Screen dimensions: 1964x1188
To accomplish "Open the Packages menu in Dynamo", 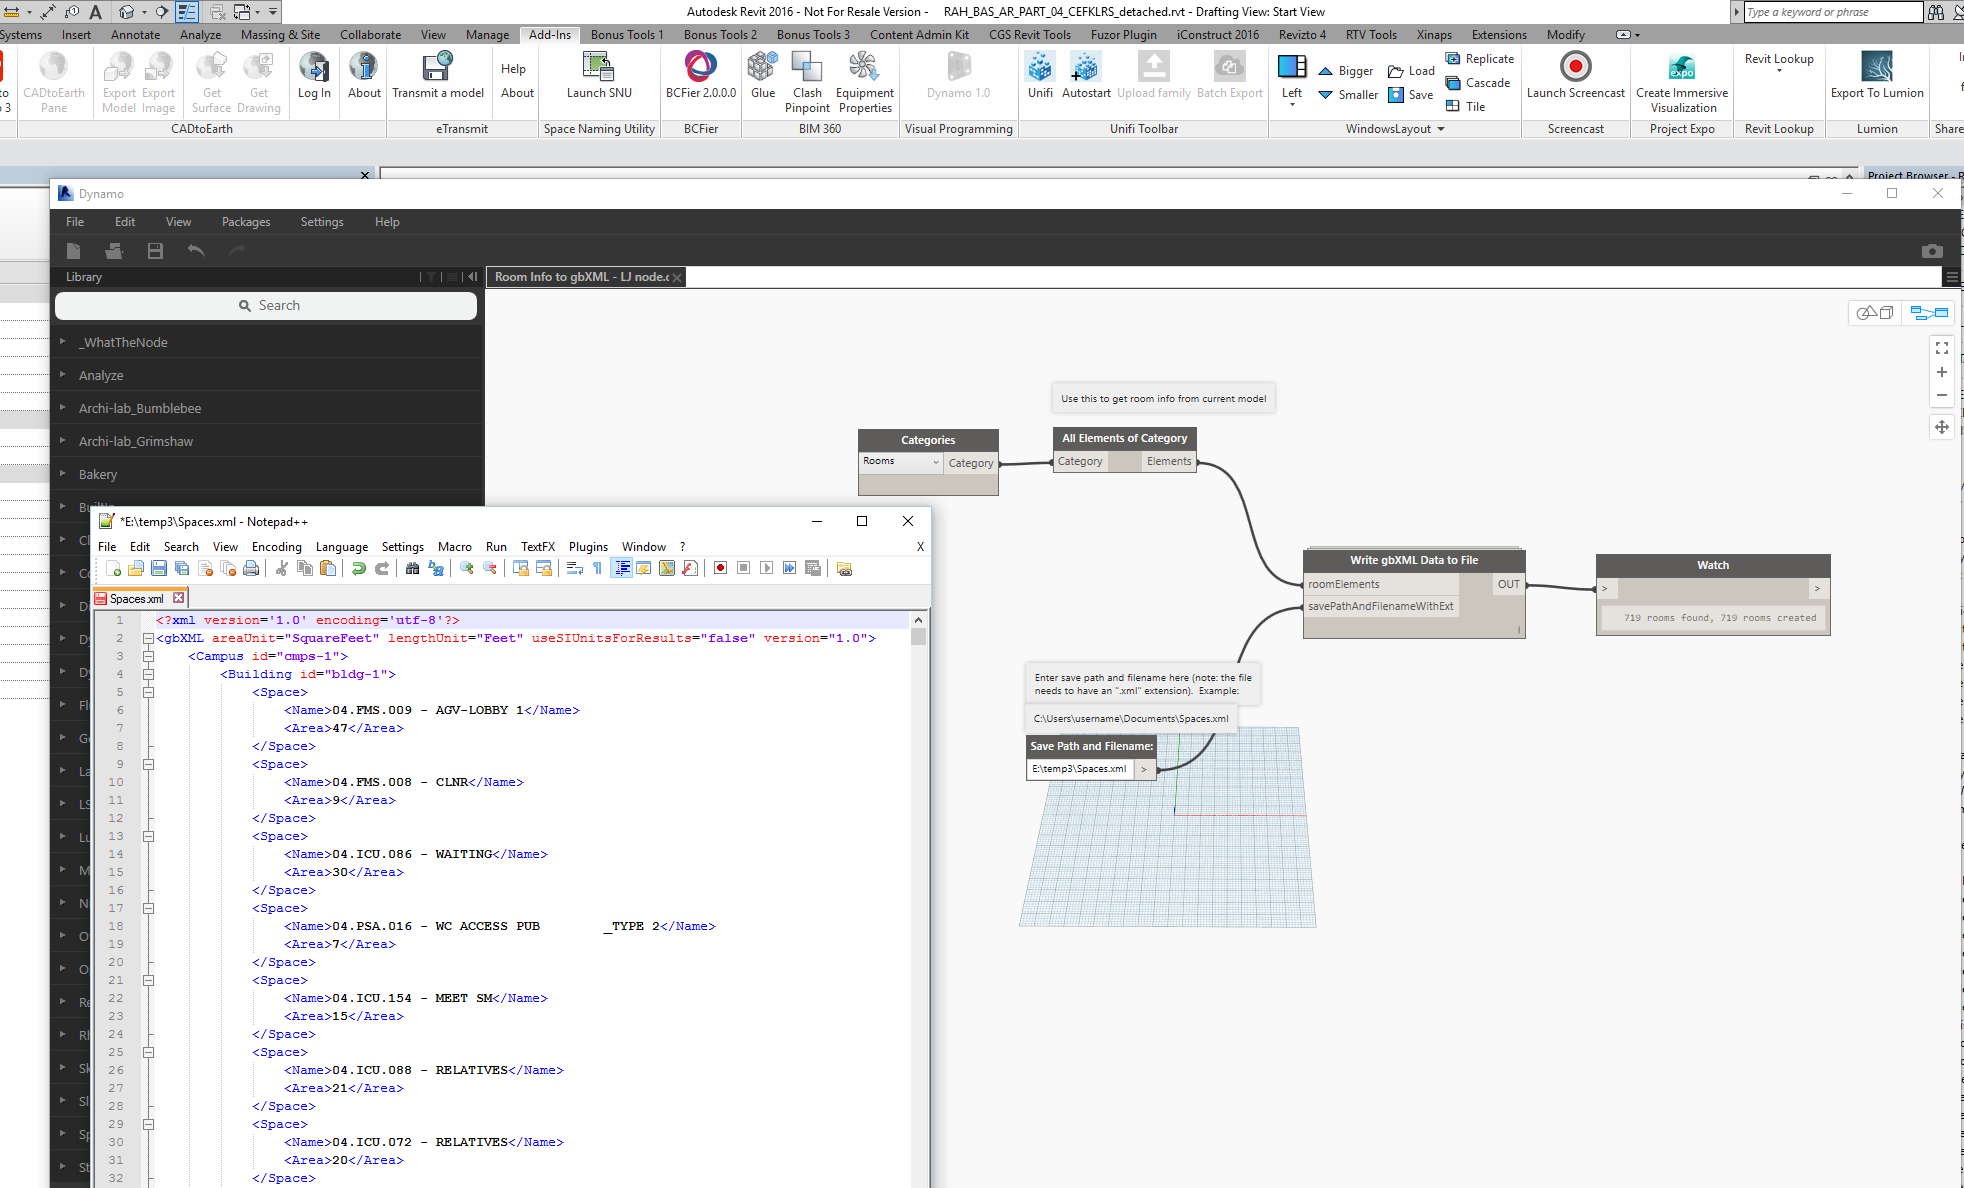I will point(246,222).
